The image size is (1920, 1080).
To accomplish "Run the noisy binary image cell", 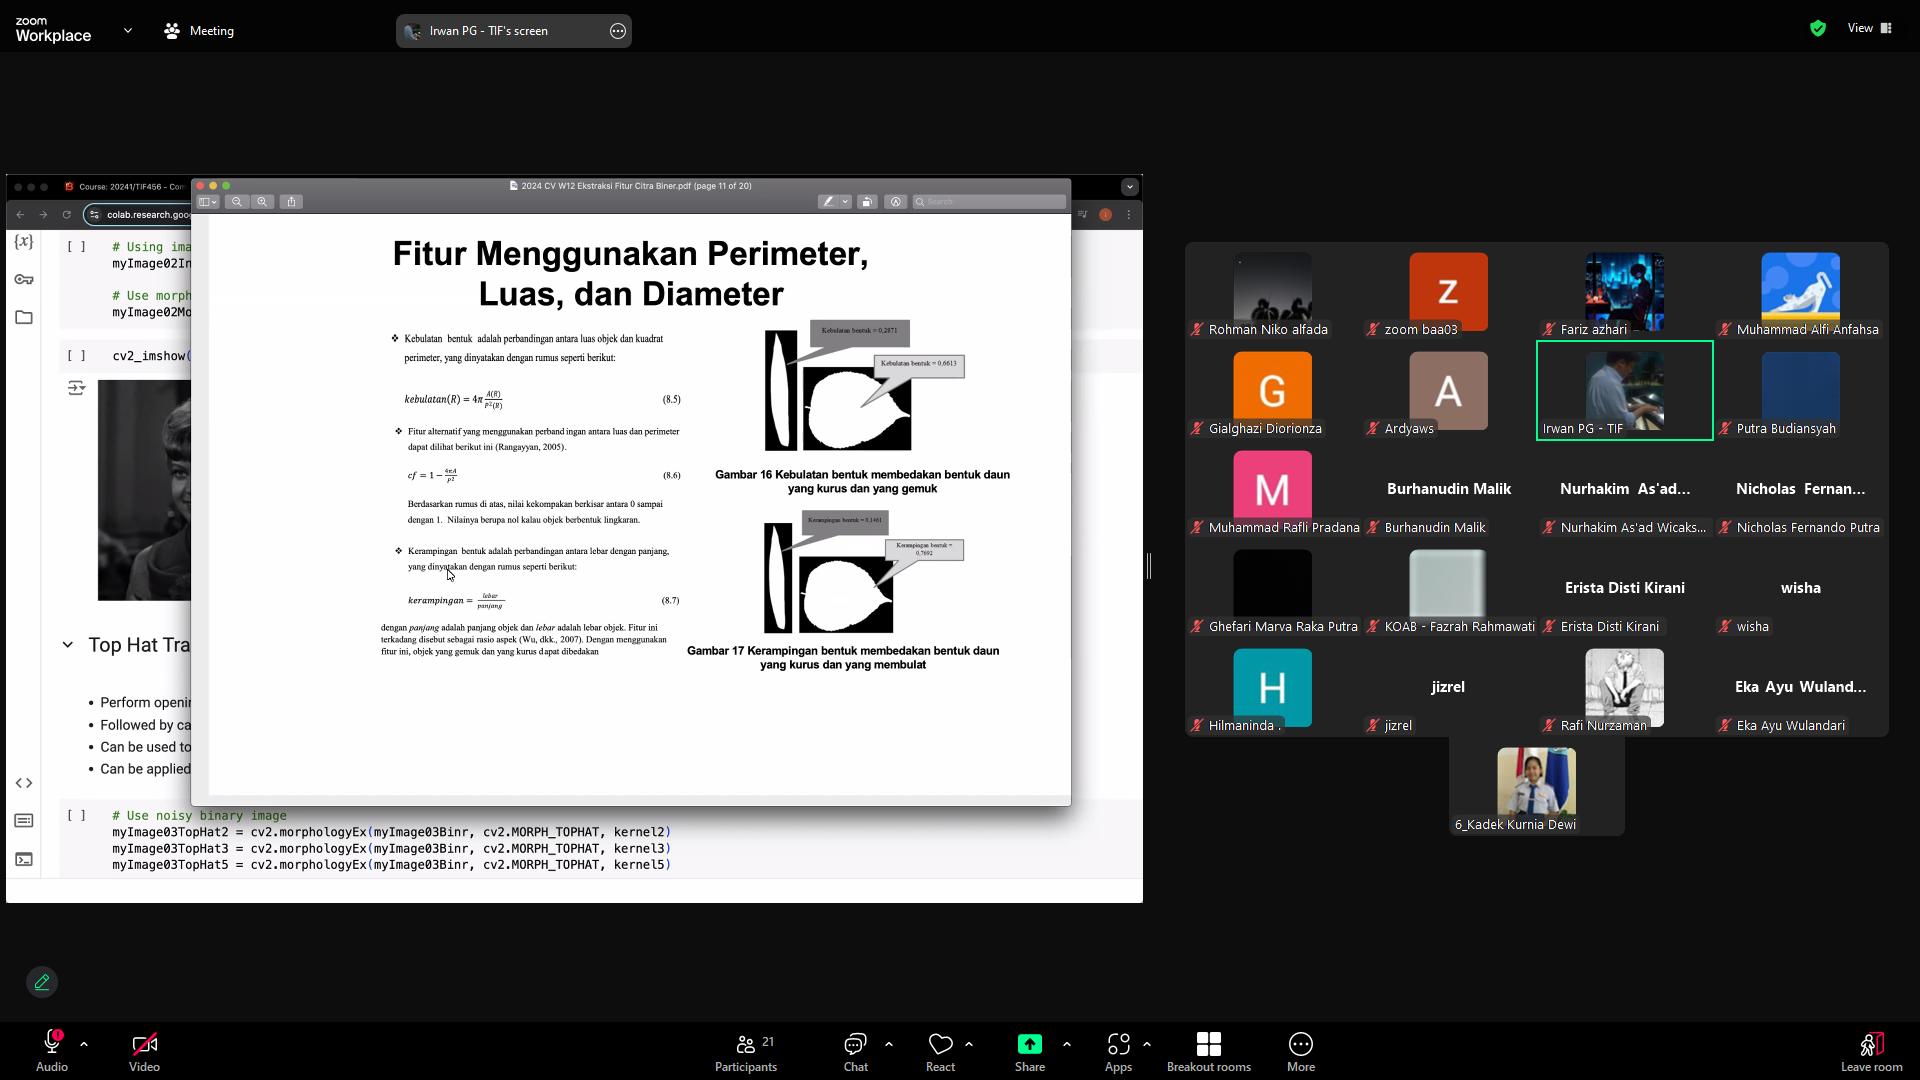I will 76,816.
